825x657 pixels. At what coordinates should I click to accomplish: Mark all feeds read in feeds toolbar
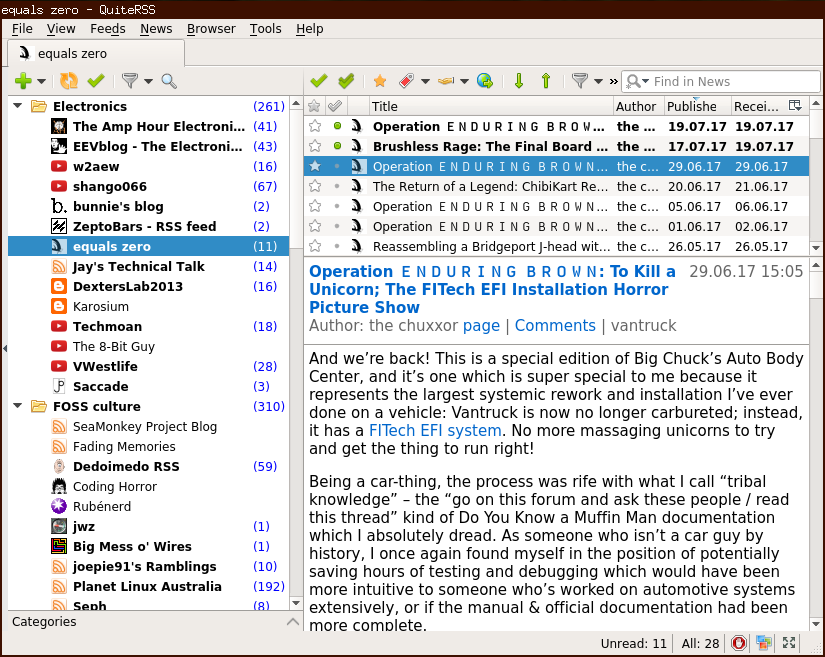pyautogui.click(x=96, y=81)
